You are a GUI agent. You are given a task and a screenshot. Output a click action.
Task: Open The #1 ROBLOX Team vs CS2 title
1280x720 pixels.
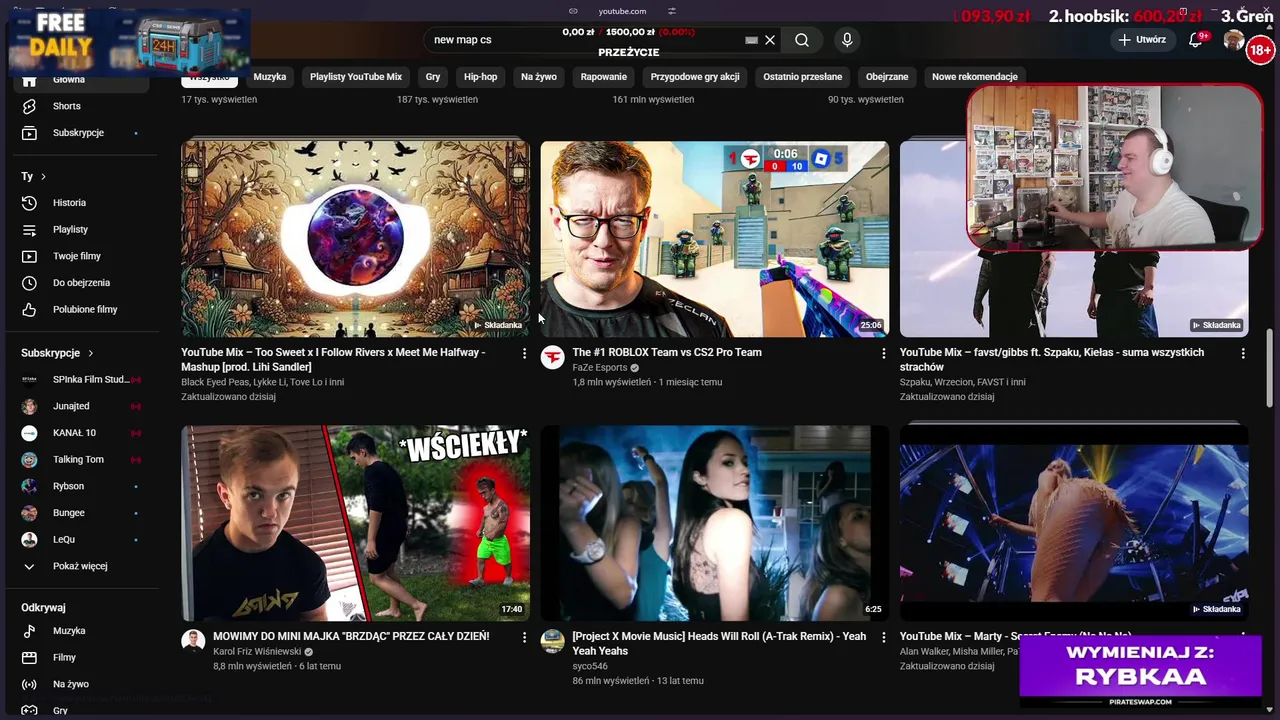point(667,352)
